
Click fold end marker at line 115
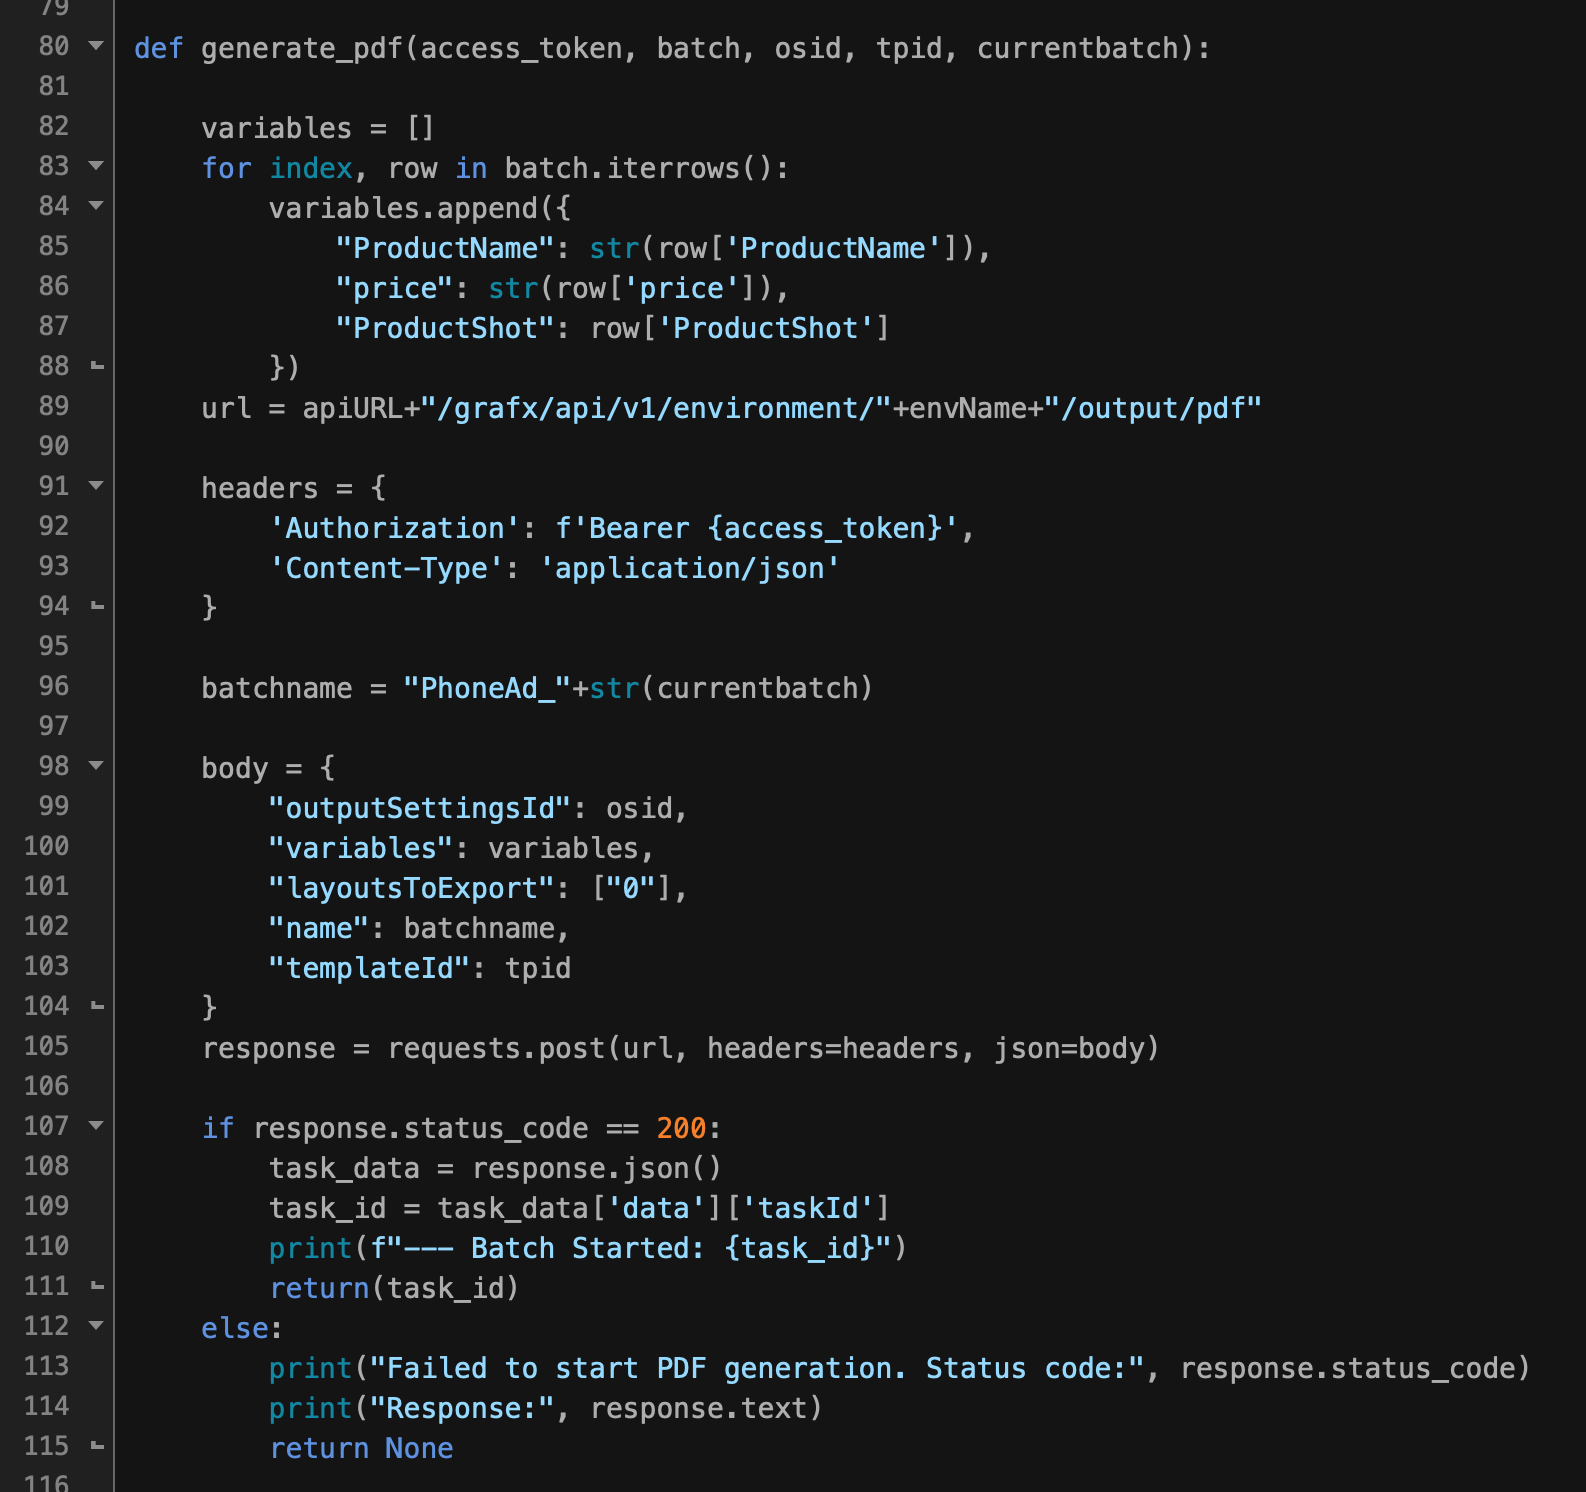pyautogui.click(x=97, y=1447)
